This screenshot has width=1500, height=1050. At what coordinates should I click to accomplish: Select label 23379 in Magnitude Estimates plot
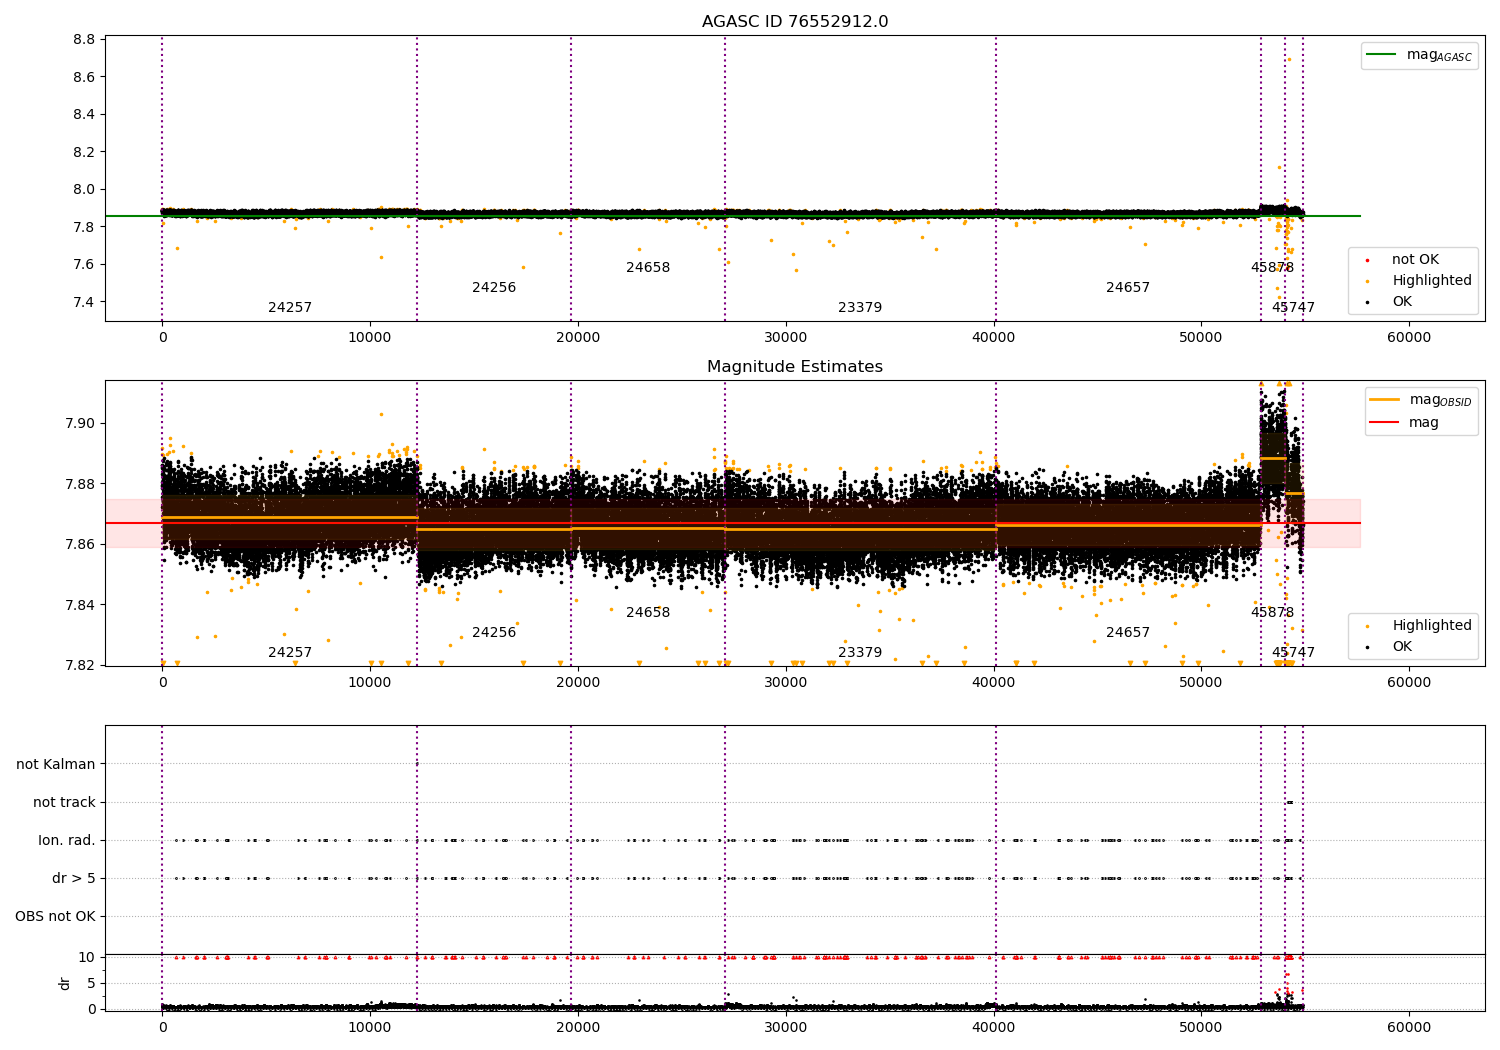pyautogui.click(x=860, y=653)
